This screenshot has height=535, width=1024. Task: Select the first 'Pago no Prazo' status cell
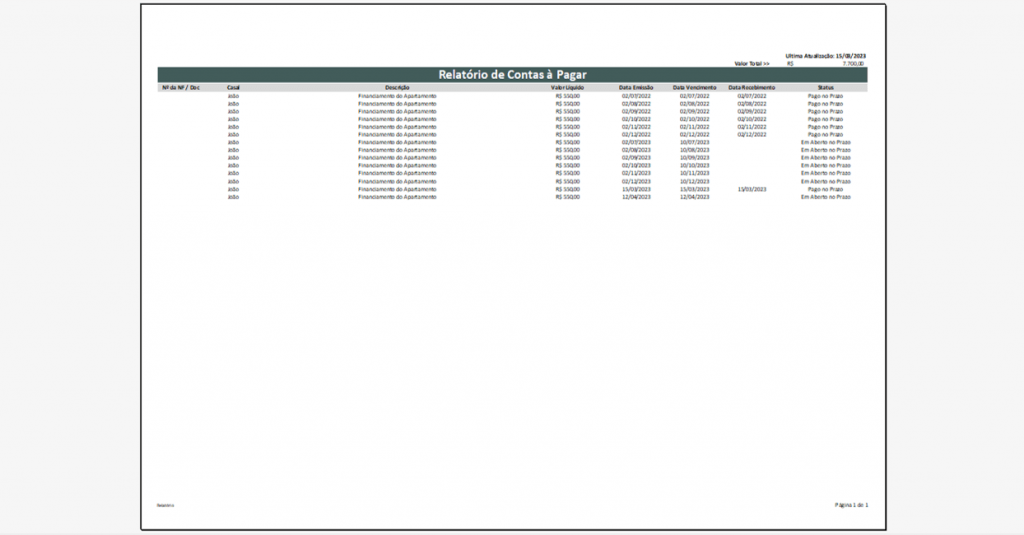(x=825, y=96)
